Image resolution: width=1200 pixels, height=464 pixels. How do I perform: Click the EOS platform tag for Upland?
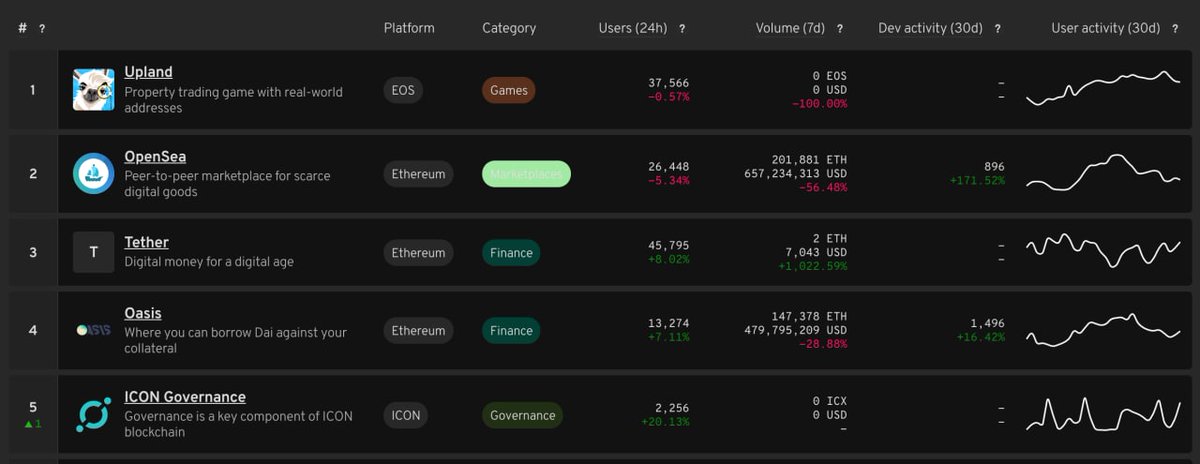pyautogui.click(x=404, y=90)
